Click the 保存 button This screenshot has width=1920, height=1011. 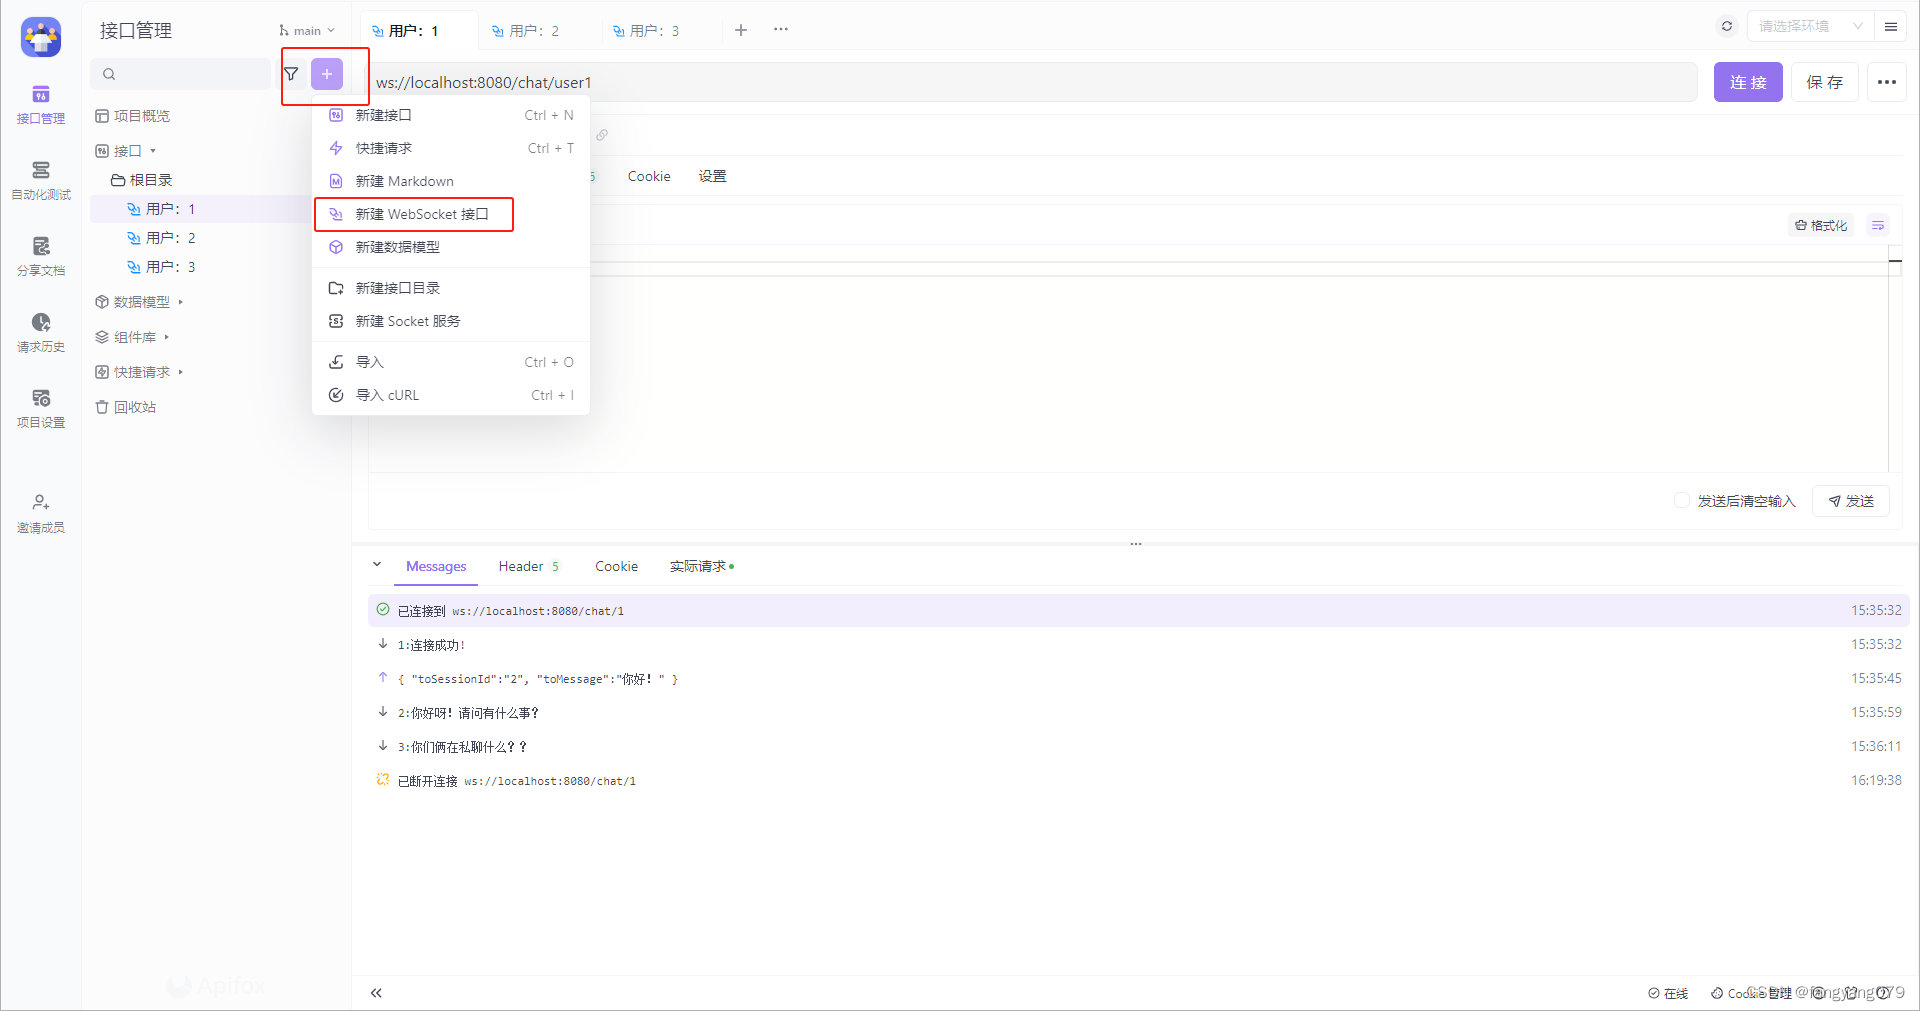click(x=1824, y=82)
